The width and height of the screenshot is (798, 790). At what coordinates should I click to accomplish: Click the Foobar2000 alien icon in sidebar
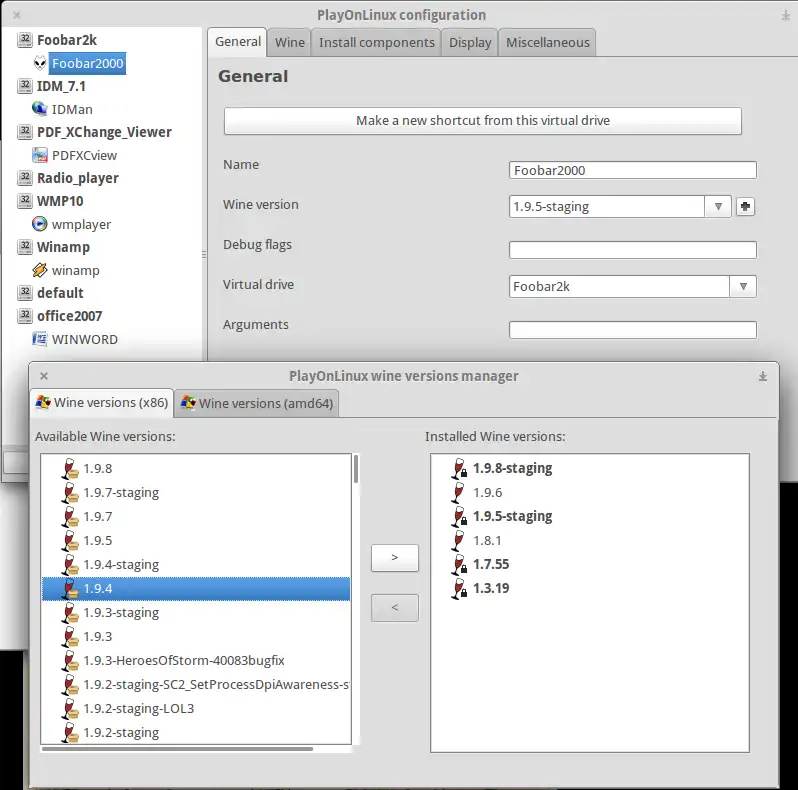coord(40,63)
